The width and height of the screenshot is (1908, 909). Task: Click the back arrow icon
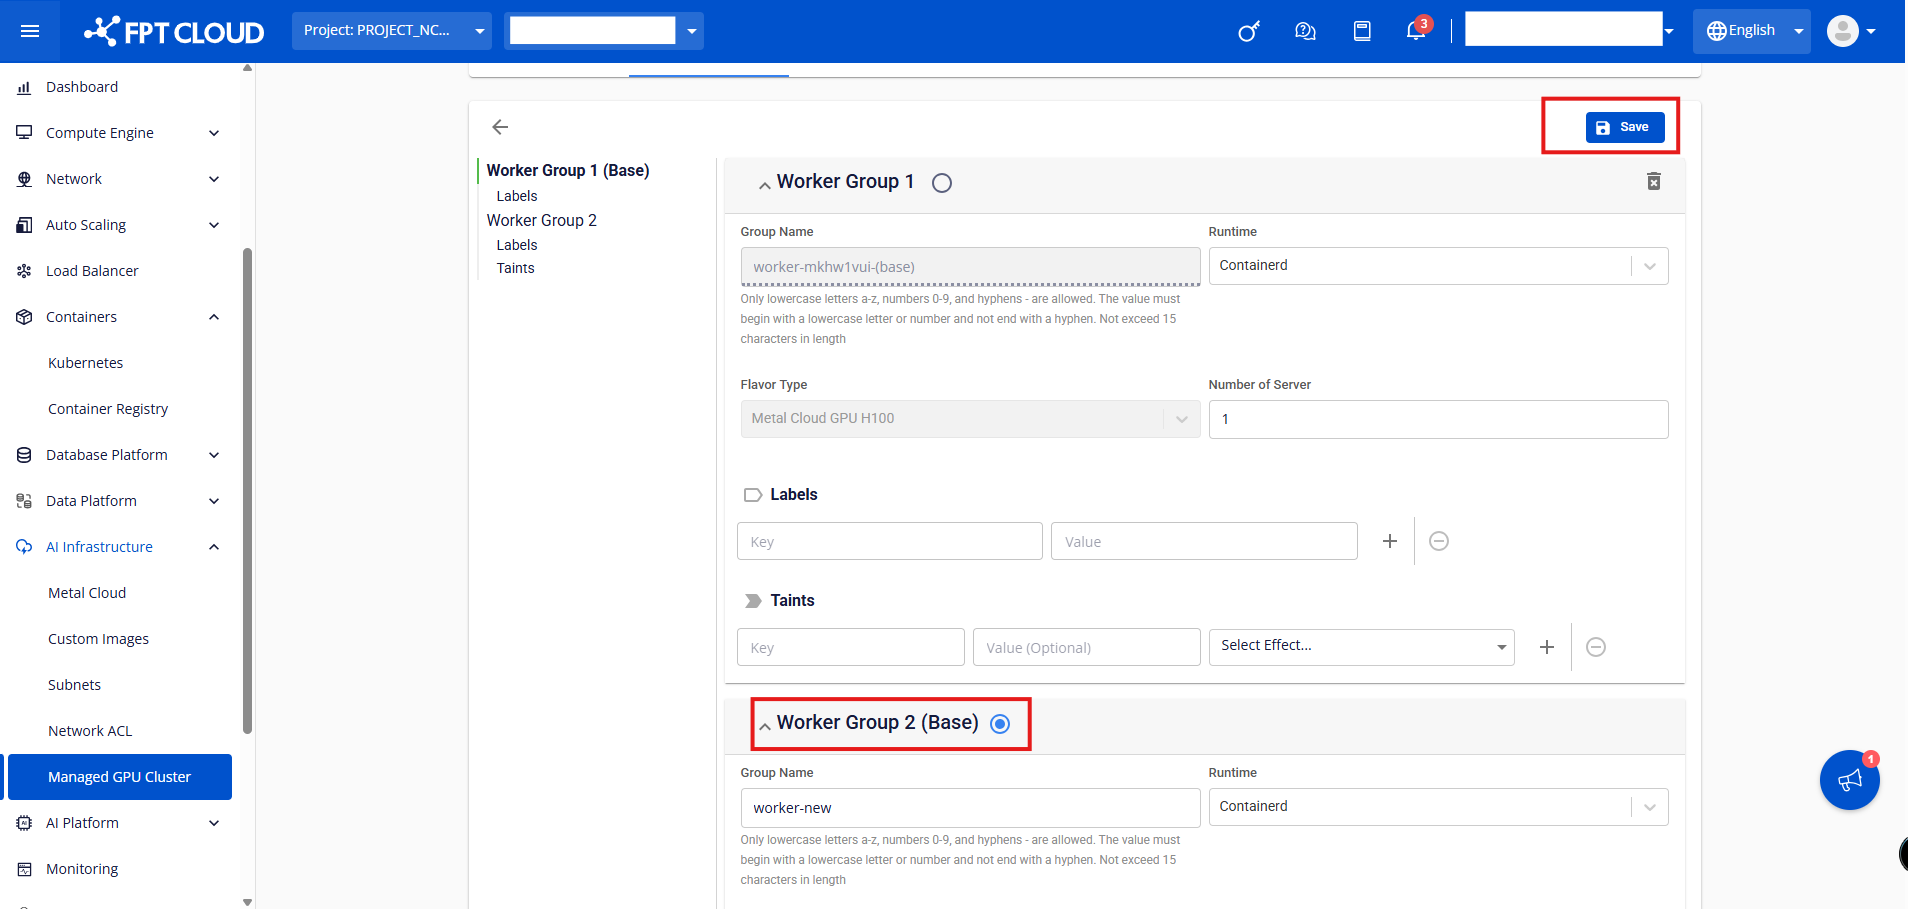[500, 127]
